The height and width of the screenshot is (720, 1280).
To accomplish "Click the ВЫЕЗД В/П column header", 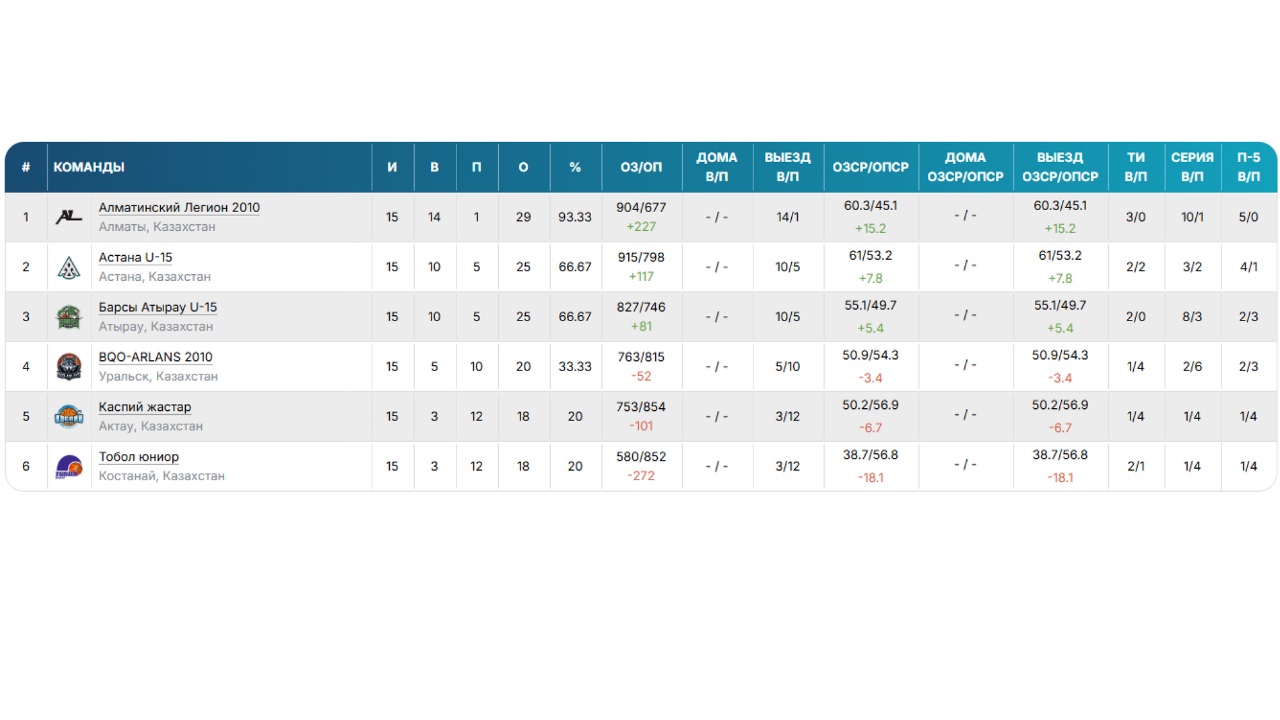I will pos(787,167).
